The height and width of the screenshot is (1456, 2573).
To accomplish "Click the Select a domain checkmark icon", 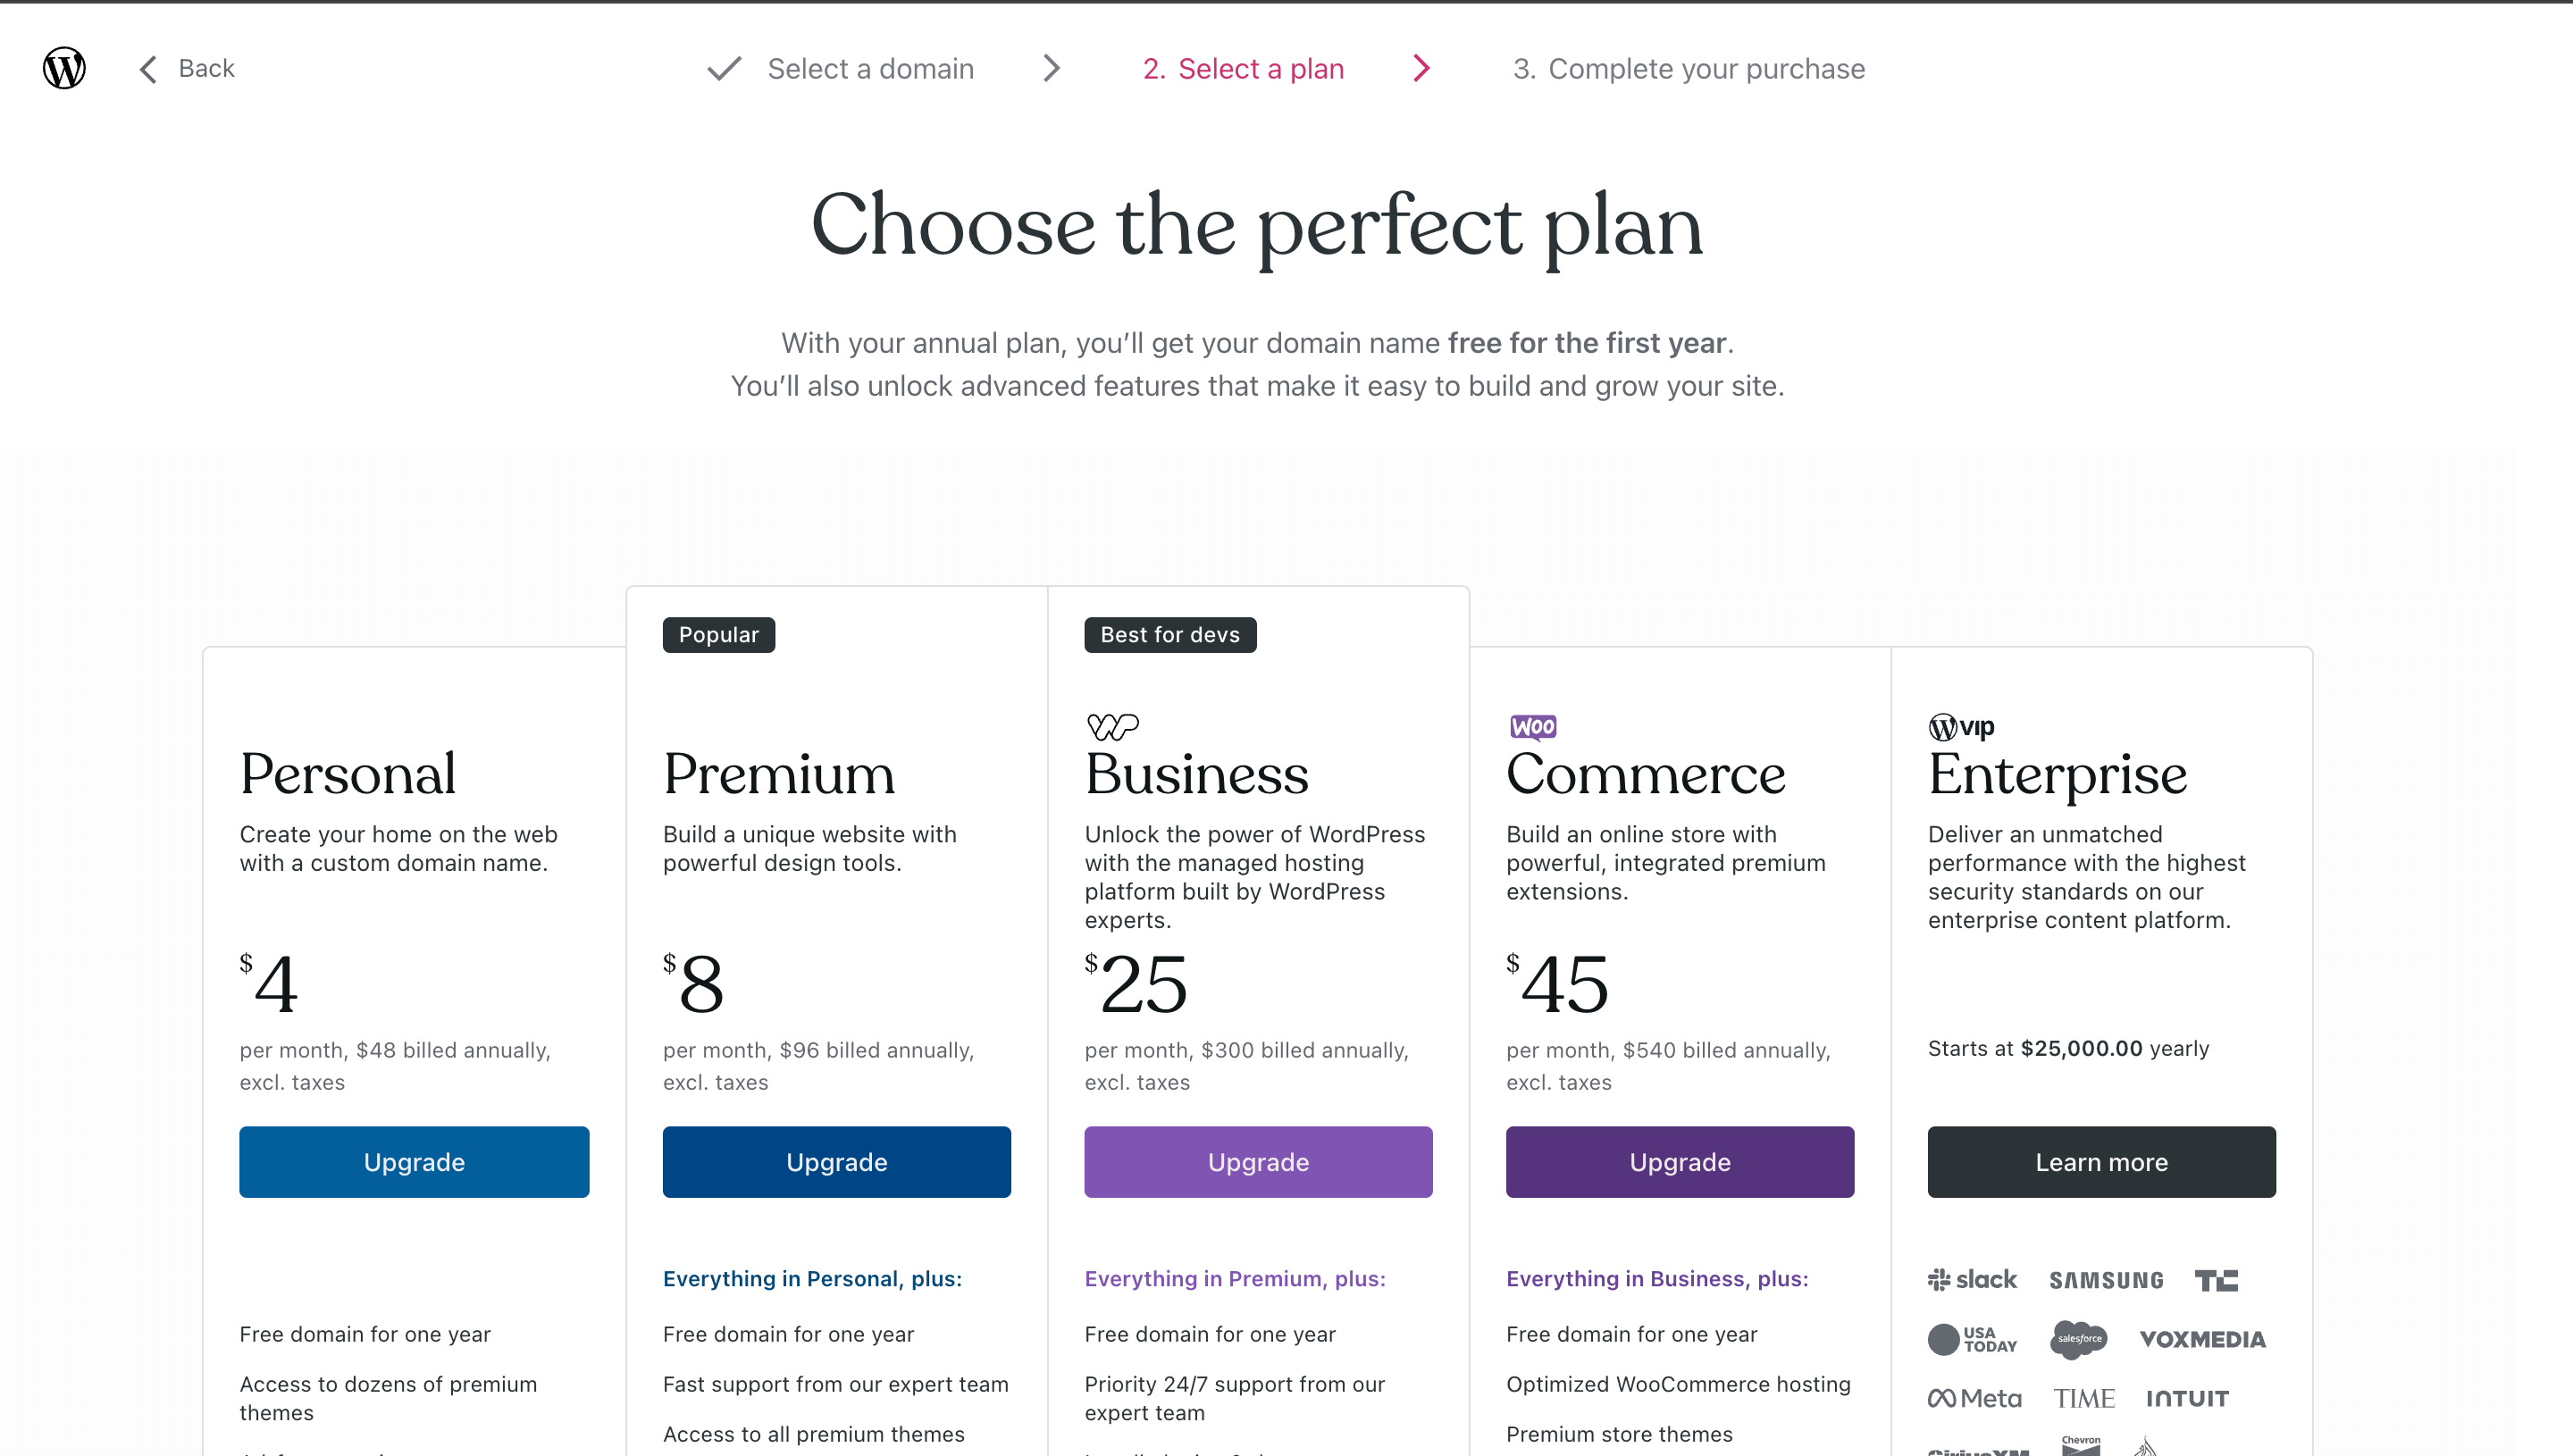I will (x=724, y=69).
